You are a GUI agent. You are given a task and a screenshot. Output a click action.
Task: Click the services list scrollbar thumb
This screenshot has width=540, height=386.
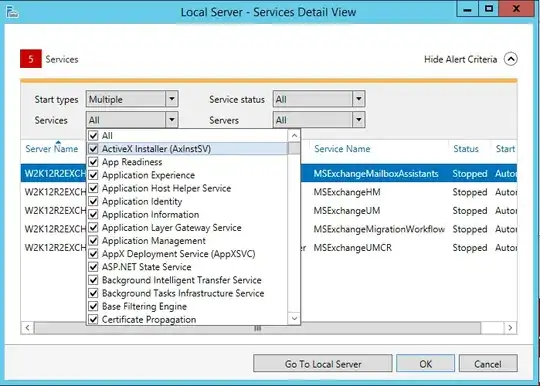294,148
